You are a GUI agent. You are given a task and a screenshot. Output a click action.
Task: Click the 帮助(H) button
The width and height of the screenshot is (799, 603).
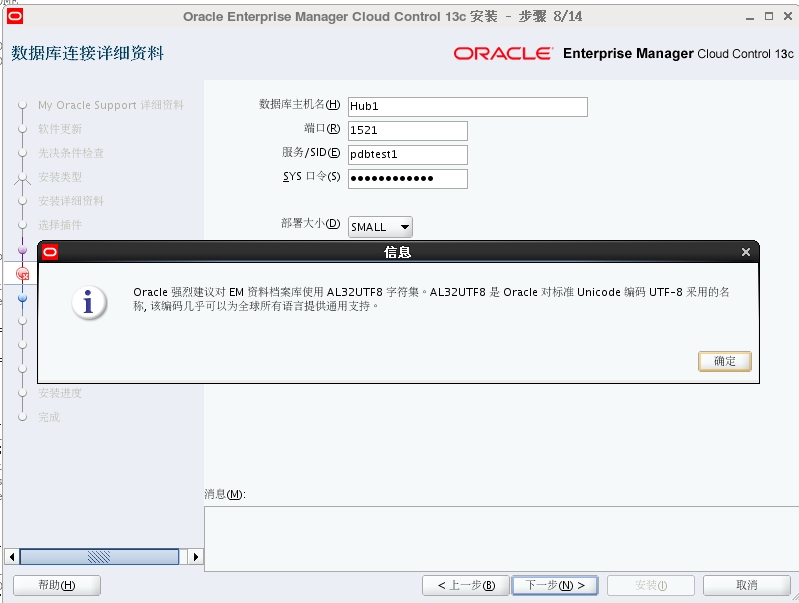57,585
